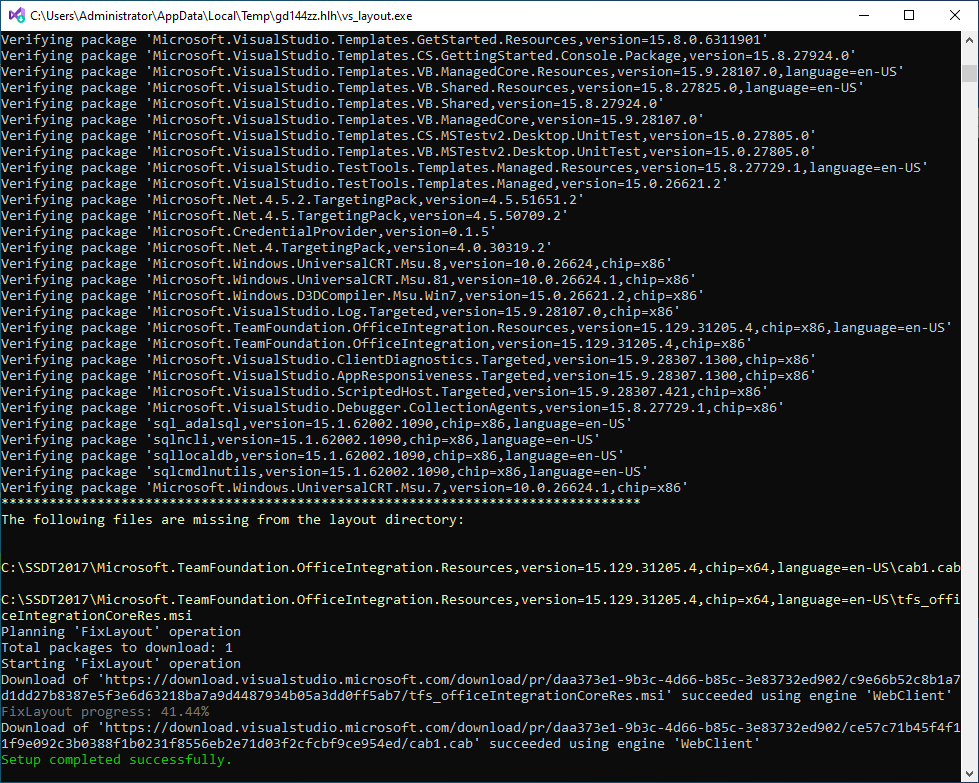
Task: Click the Net.4.TargetingPack version=4.0.30319.2 line
Action: click(277, 247)
